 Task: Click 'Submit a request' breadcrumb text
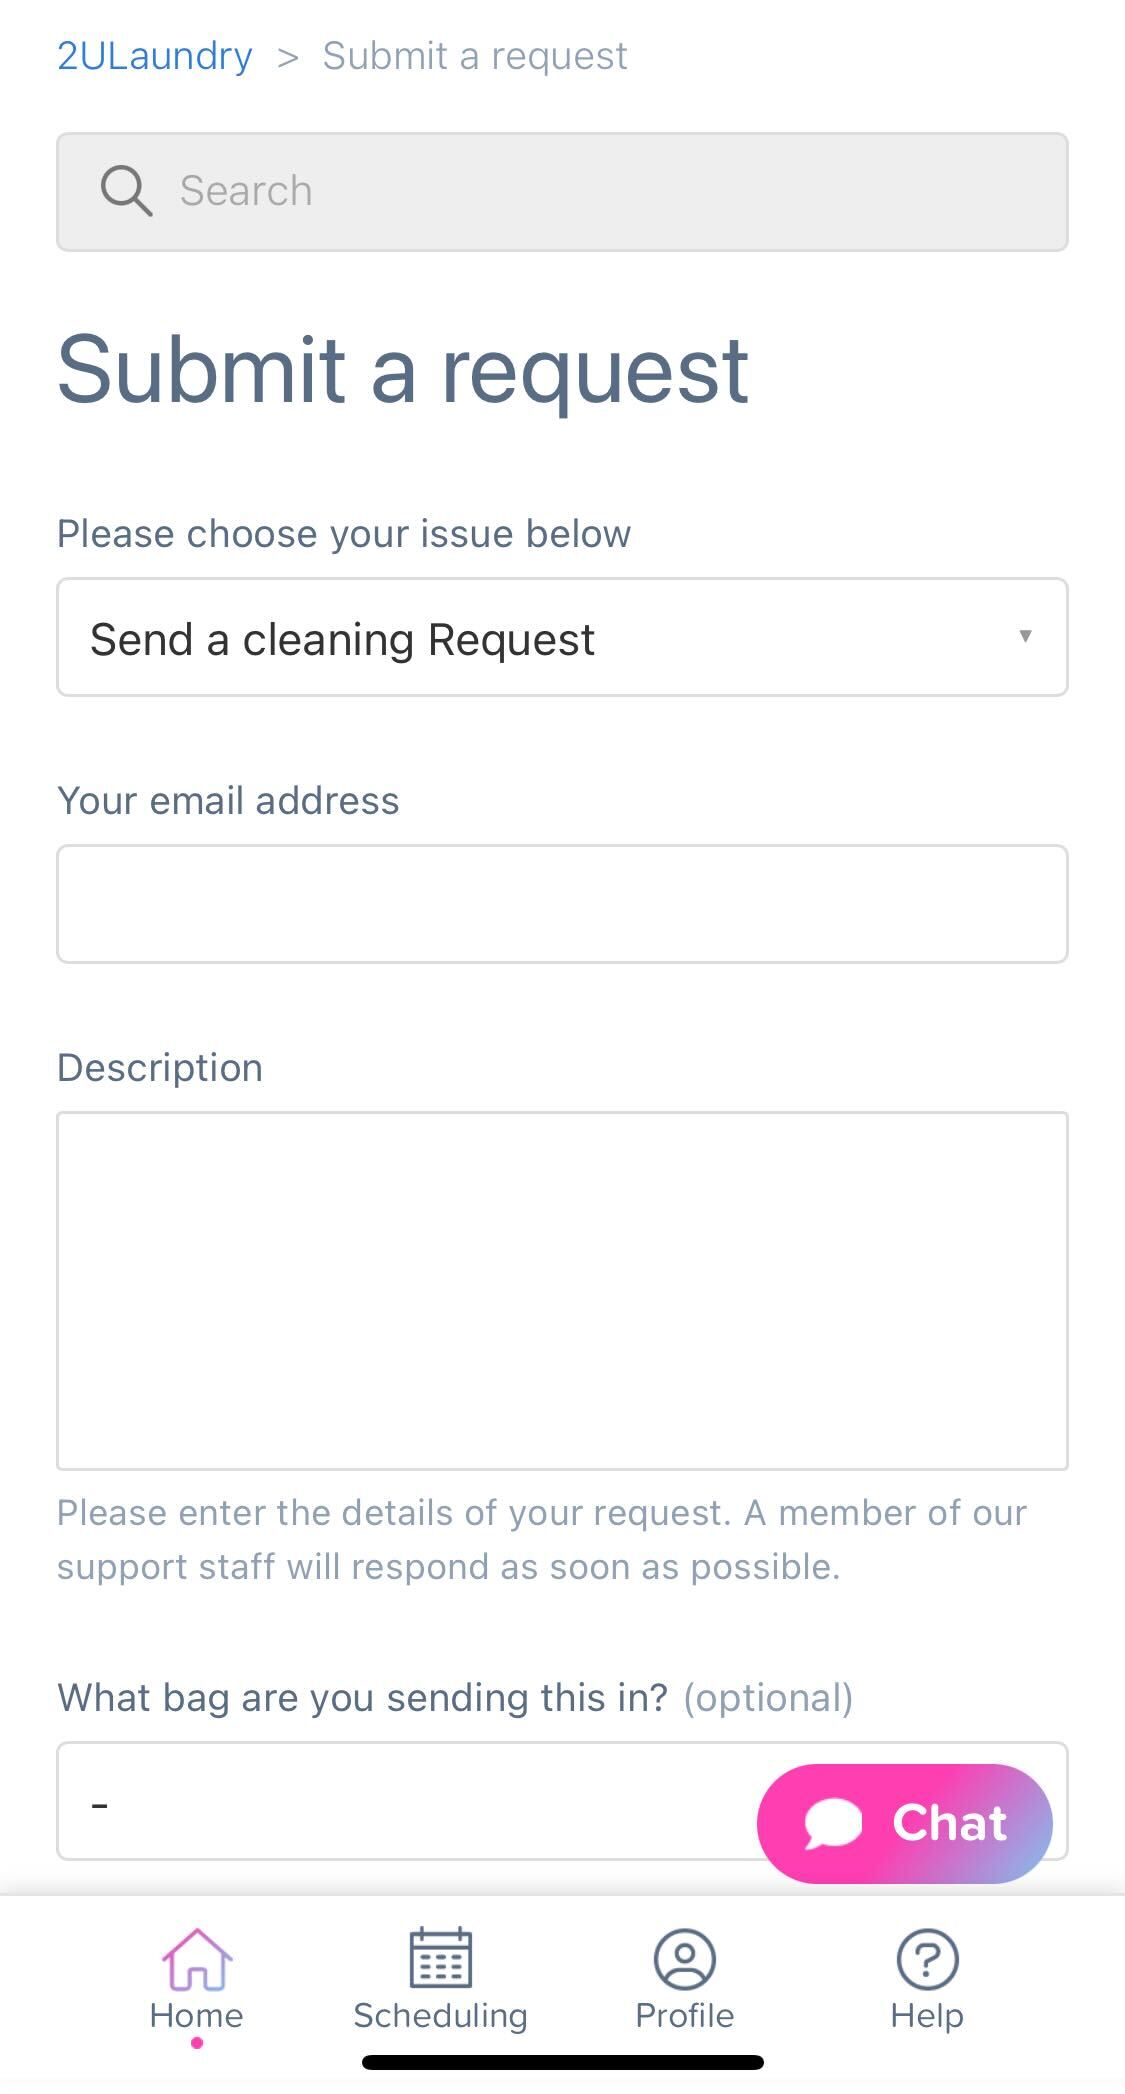[475, 56]
